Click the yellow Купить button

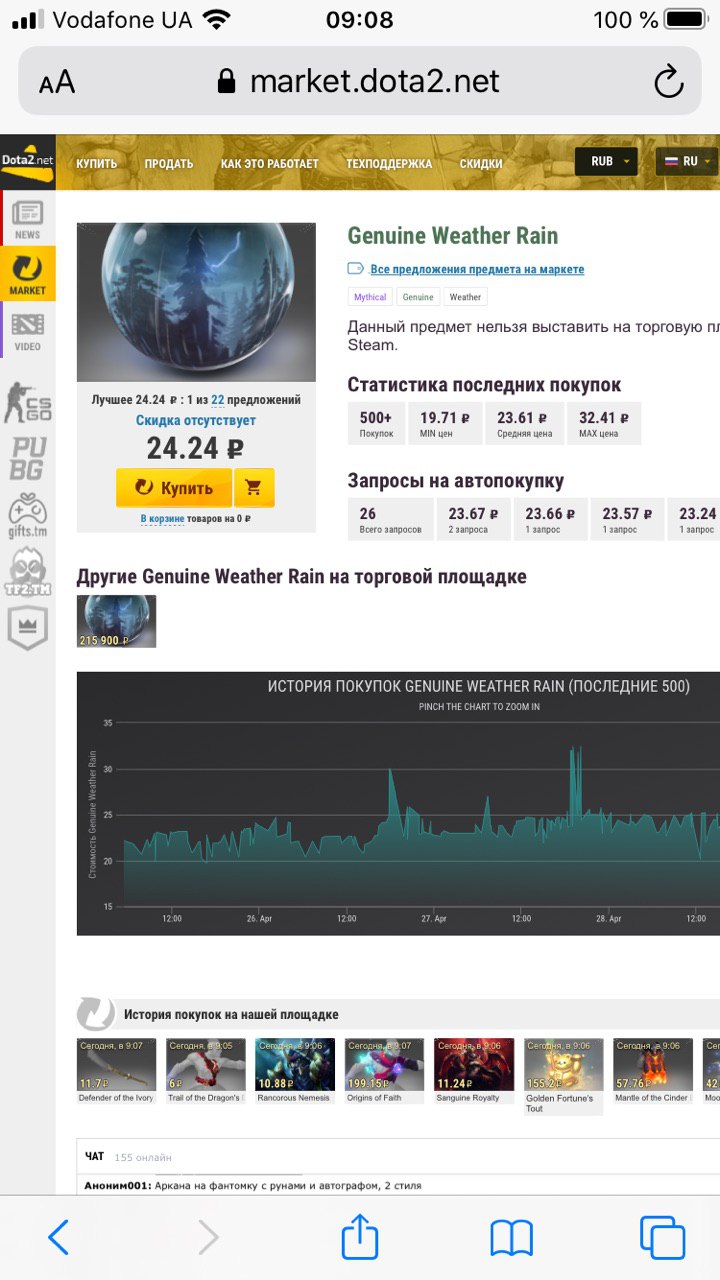tap(174, 488)
